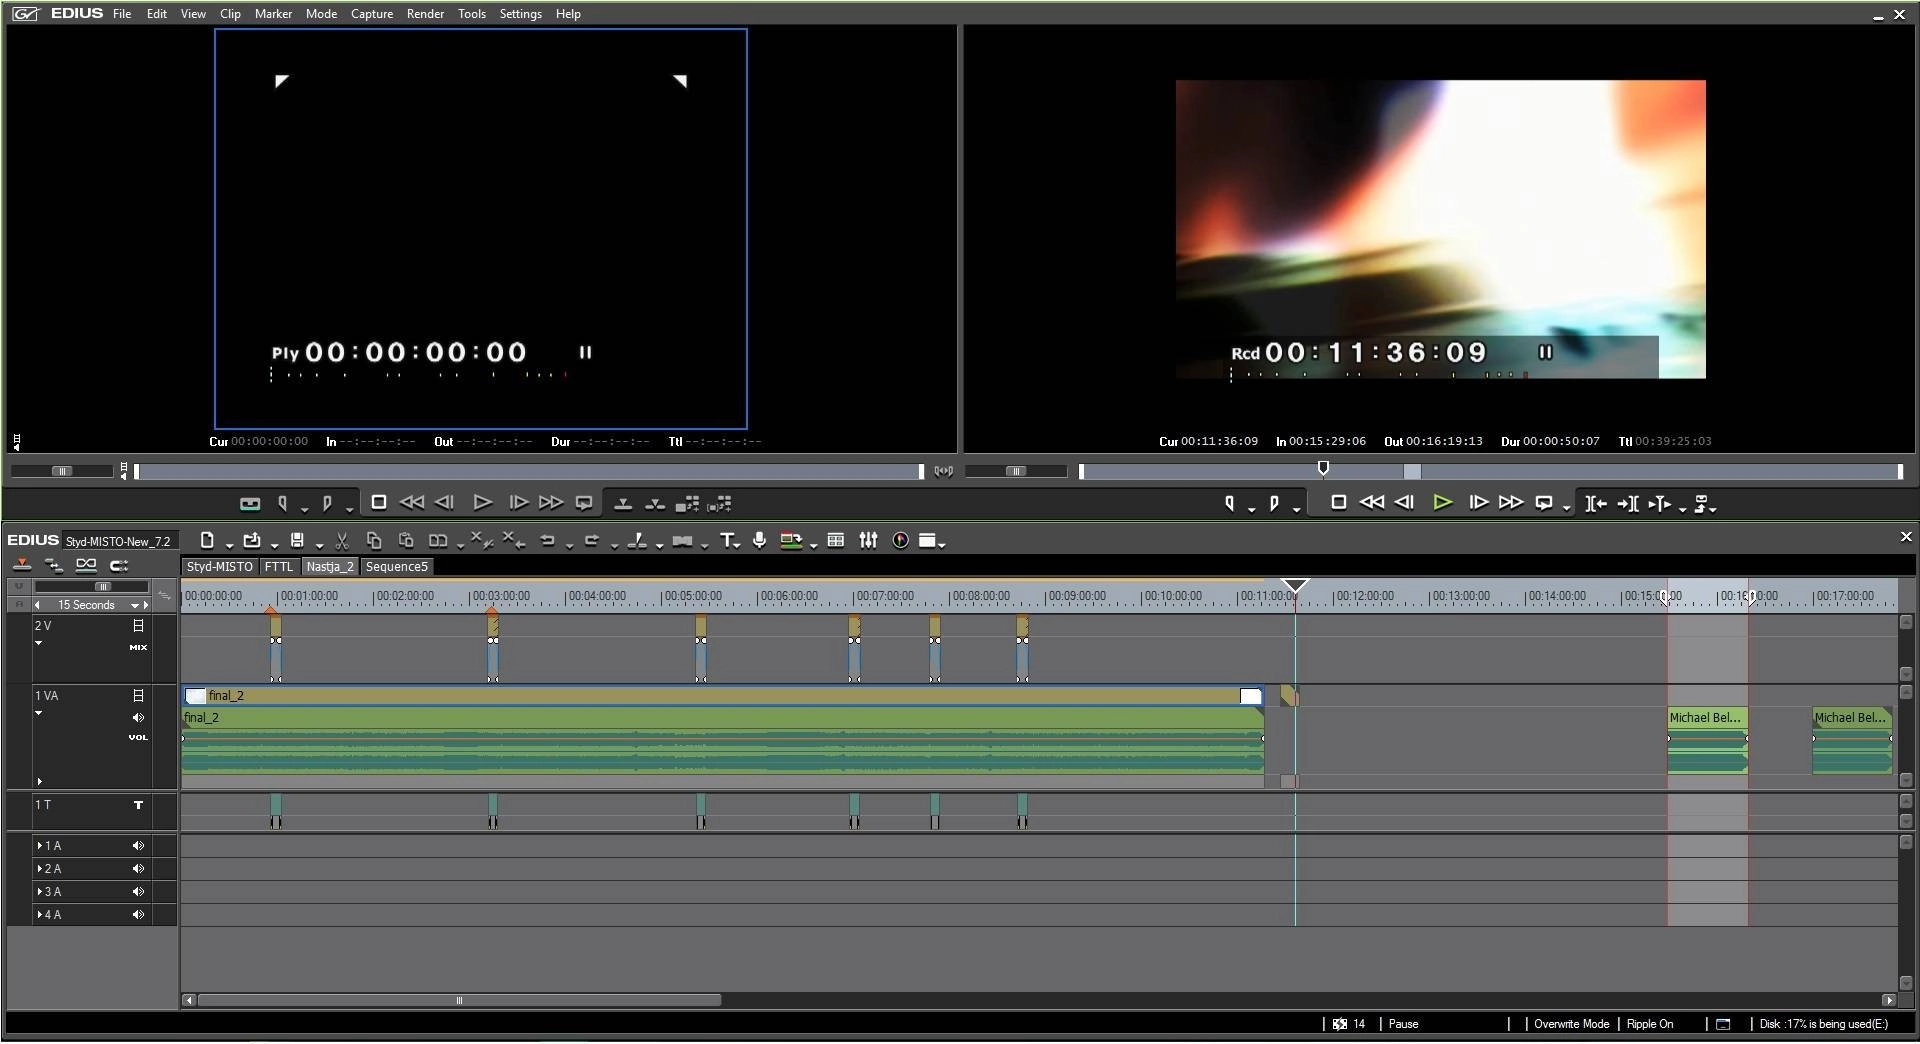Toggle title visibility on the 1 T track
This screenshot has width=1920, height=1044.
(138, 804)
